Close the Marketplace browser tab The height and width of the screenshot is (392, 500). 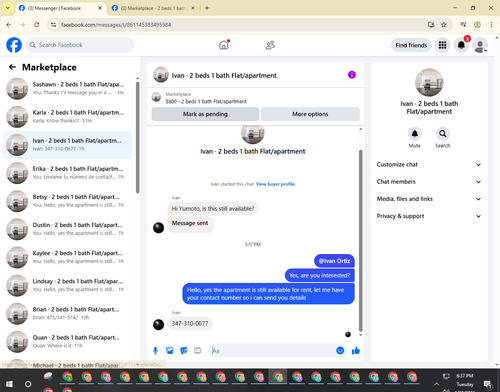[x=193, y=8]
